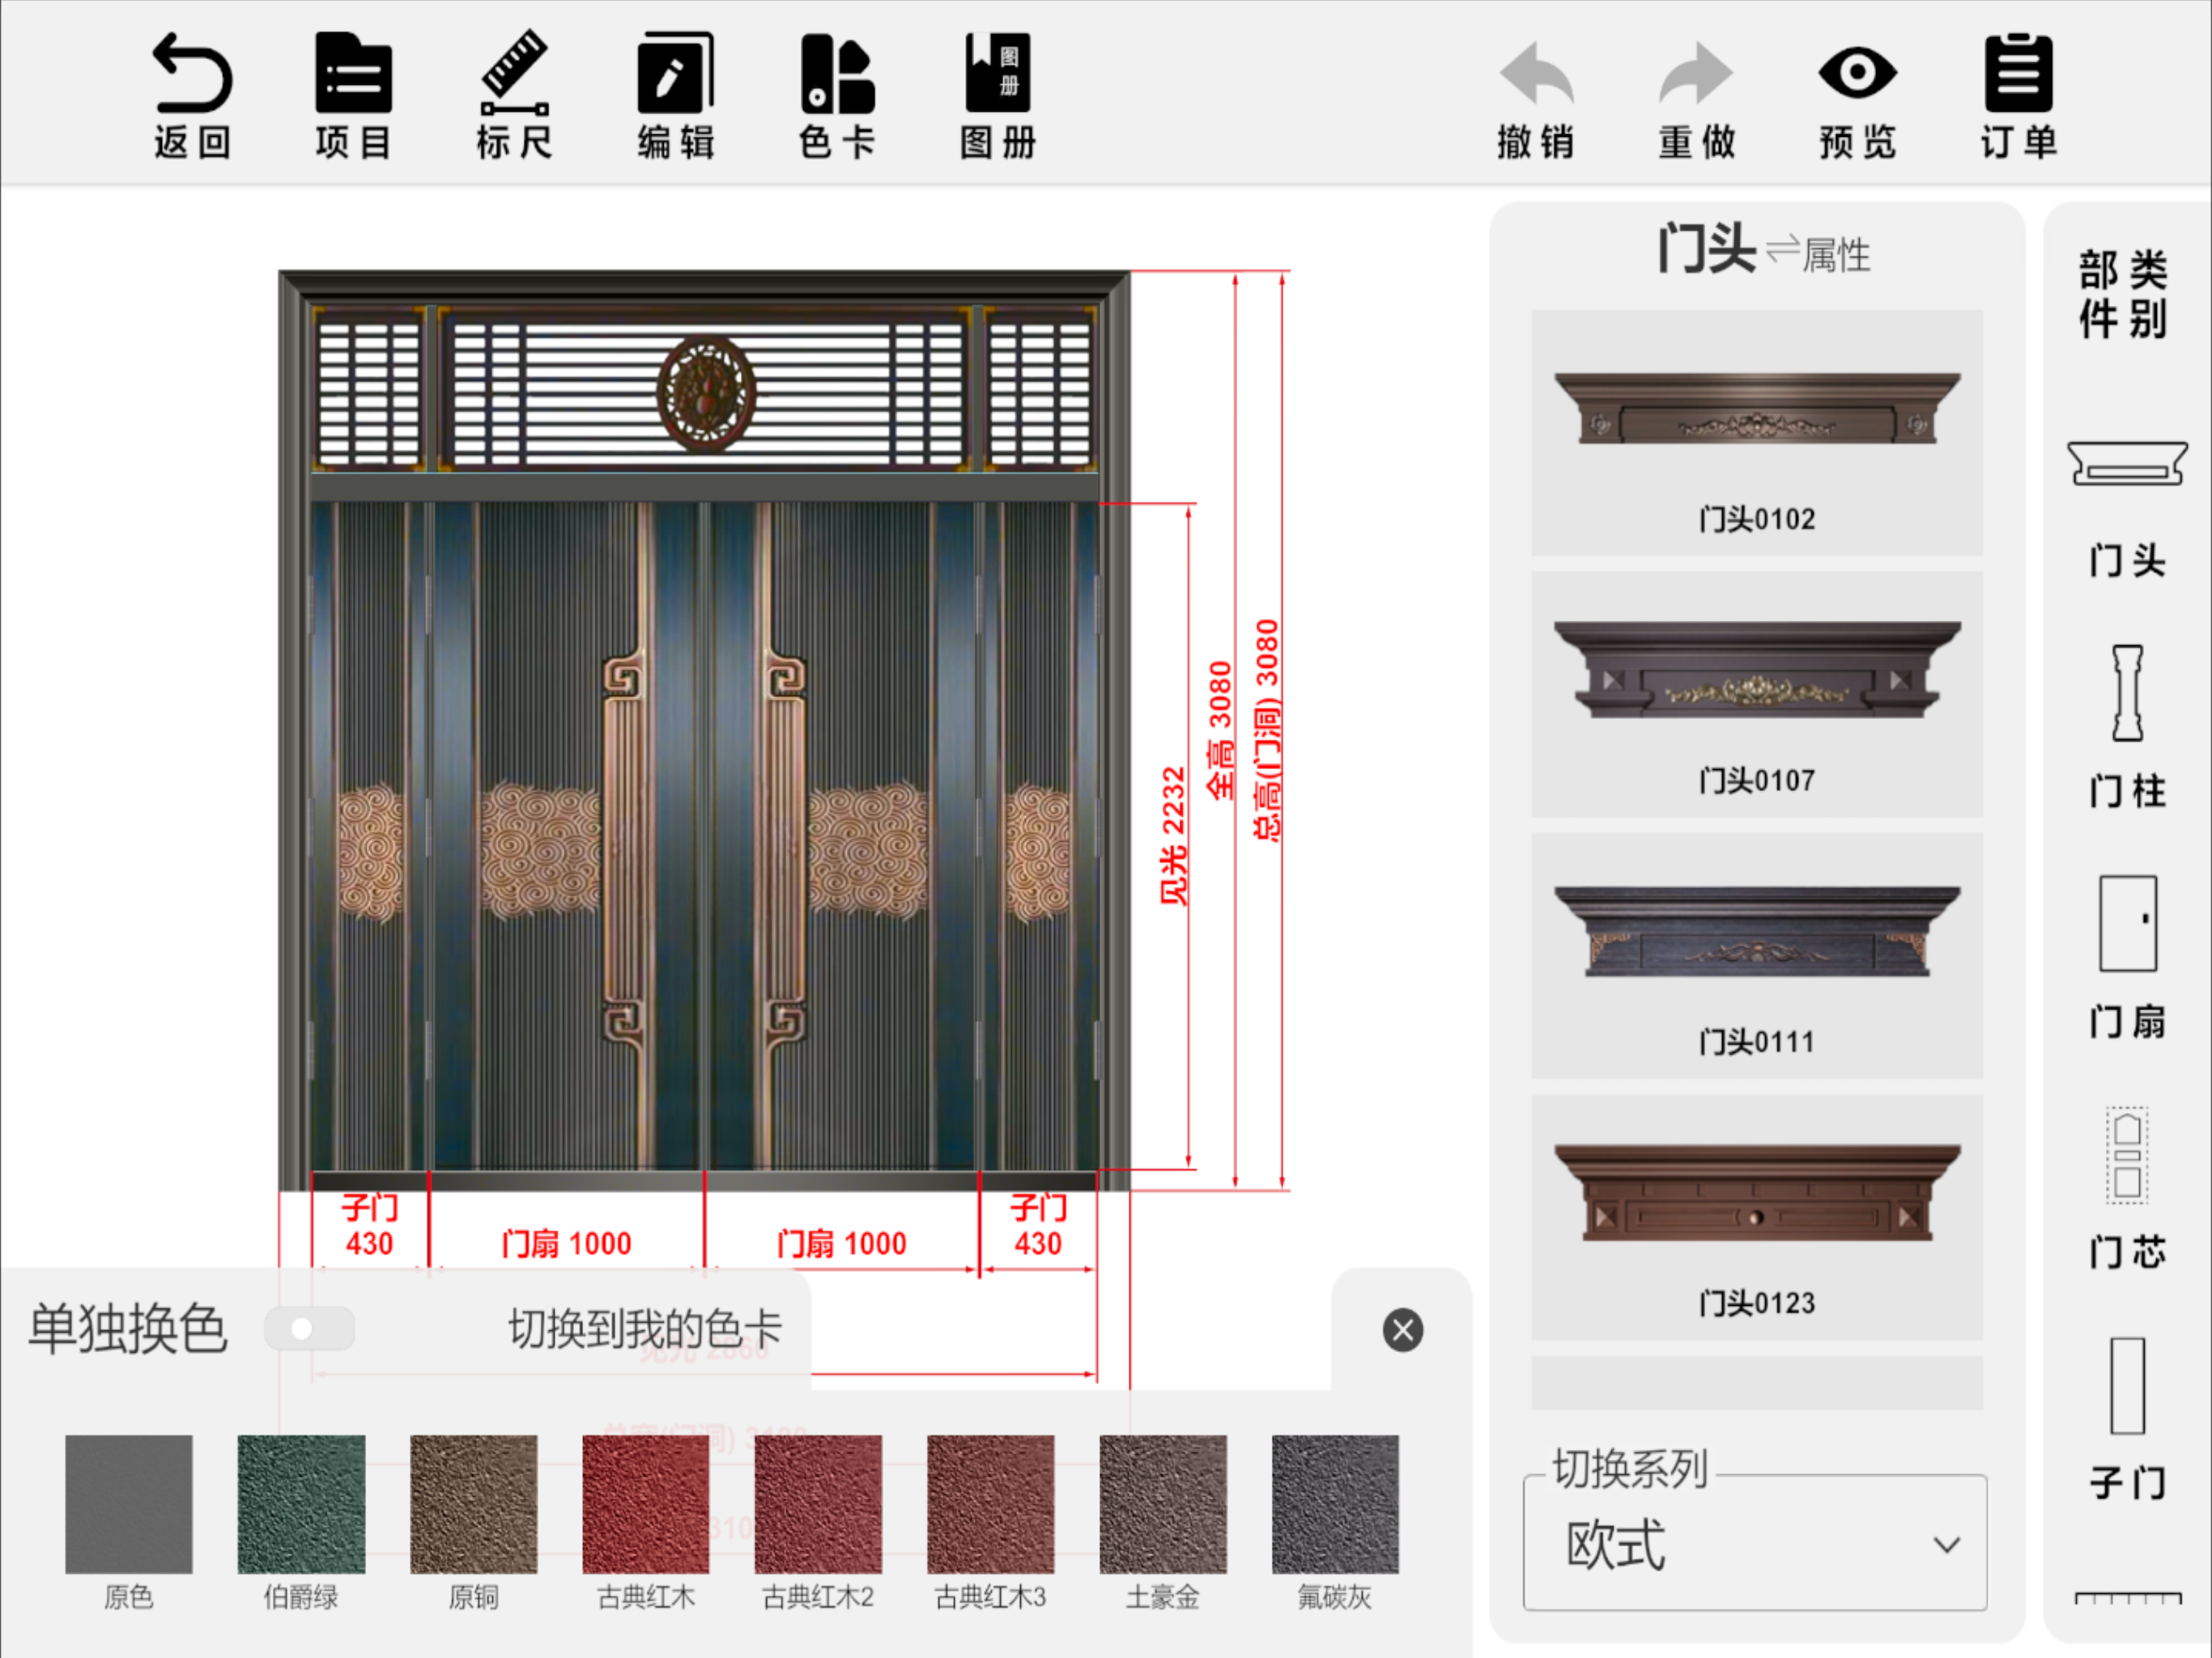
Task: Pick the 伯爵绿 green color swatch
Action: pos(301,1504)
